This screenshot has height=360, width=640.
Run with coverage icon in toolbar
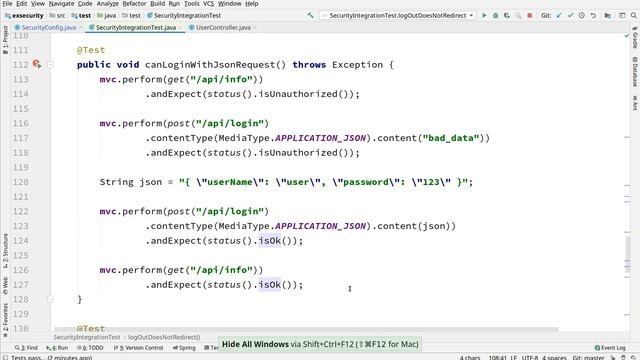point(507,16)
